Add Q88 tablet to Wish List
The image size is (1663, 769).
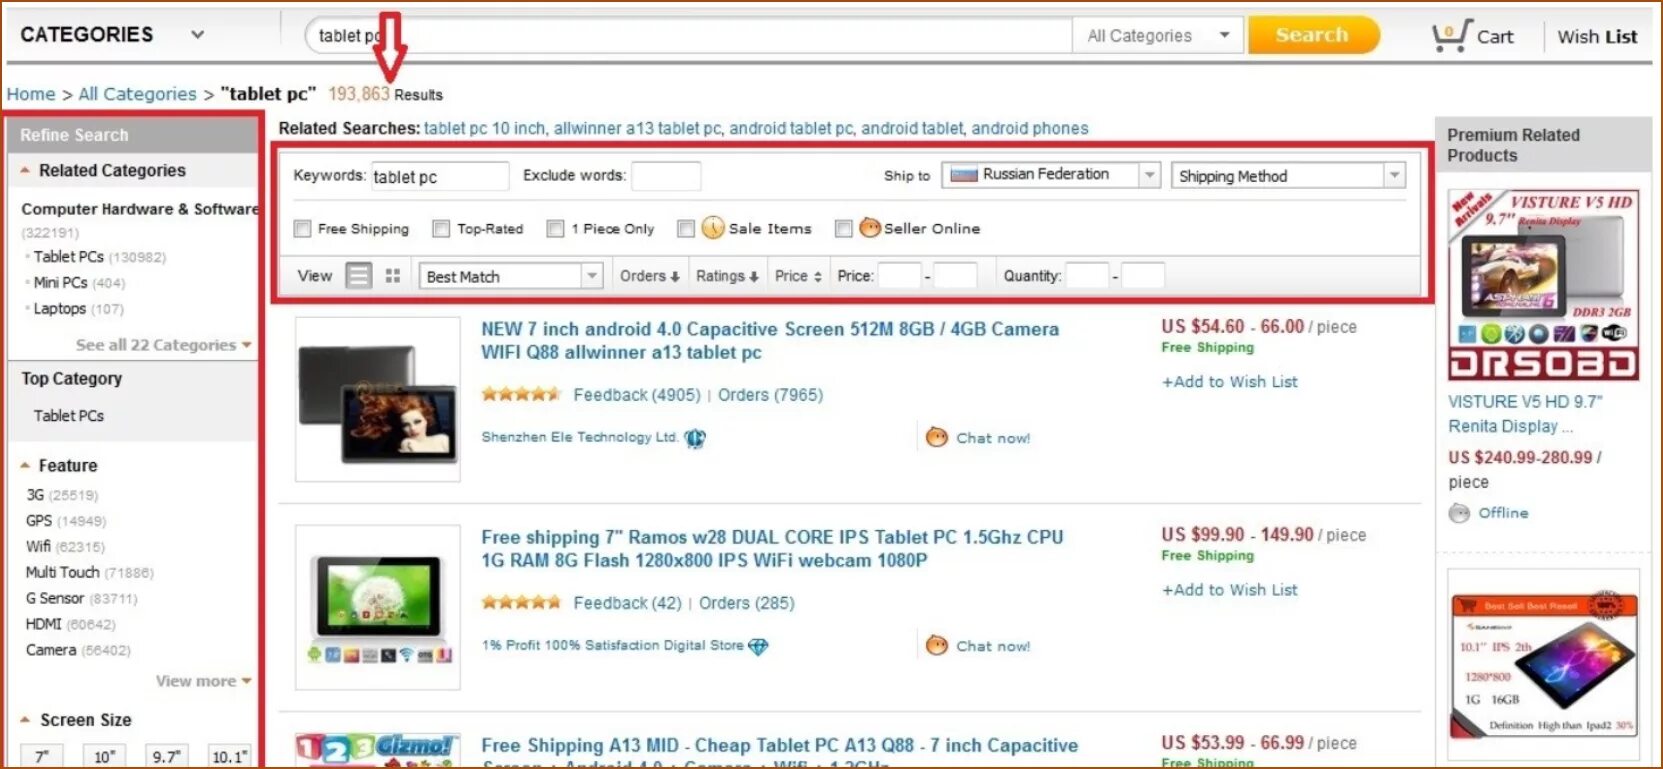pyautogui.click(x=1229, y=382)
